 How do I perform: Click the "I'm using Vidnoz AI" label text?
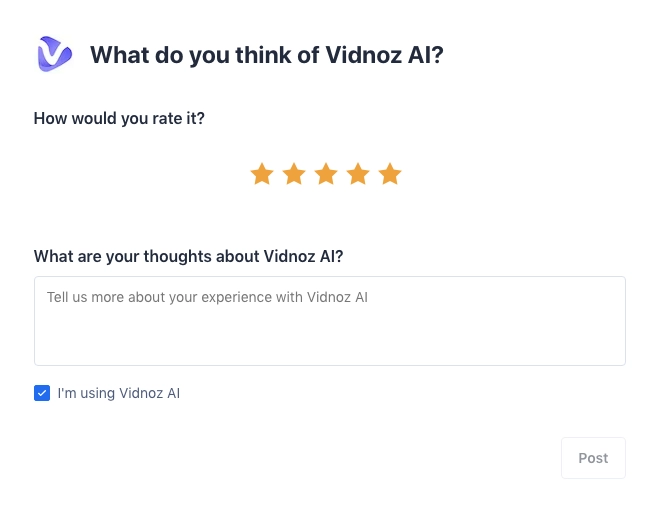click(x=118, y=393)
